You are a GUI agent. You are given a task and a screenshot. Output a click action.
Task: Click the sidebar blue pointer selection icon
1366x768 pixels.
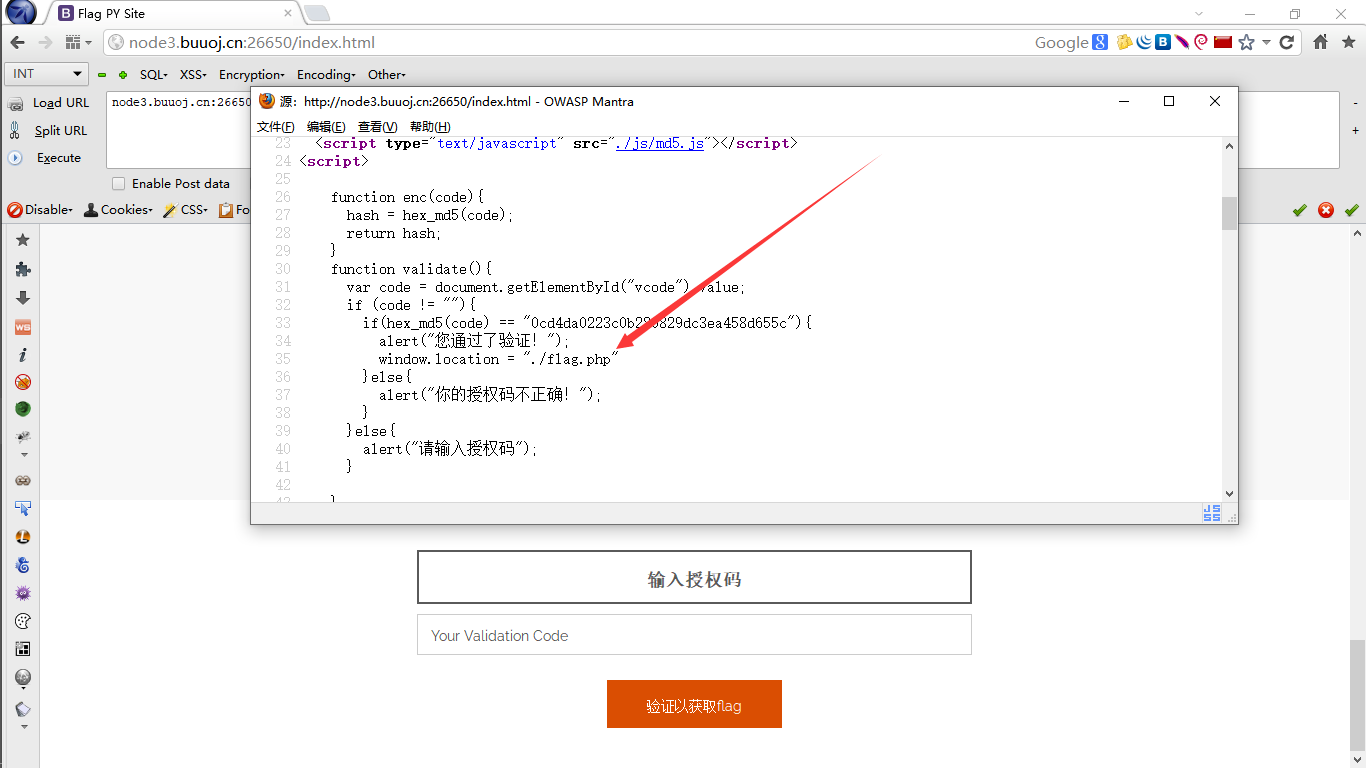[23, 508]
